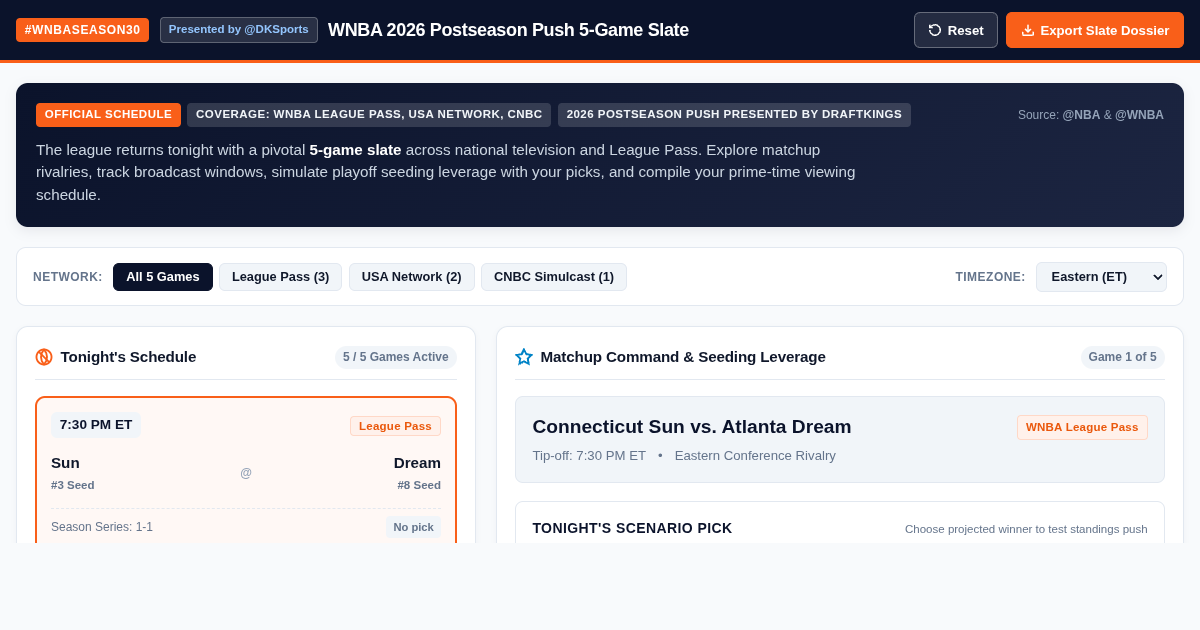Click the page title WNBA 2026 Postseason Push
Viewport: 1200px width, 630px height.
point(508,30)
